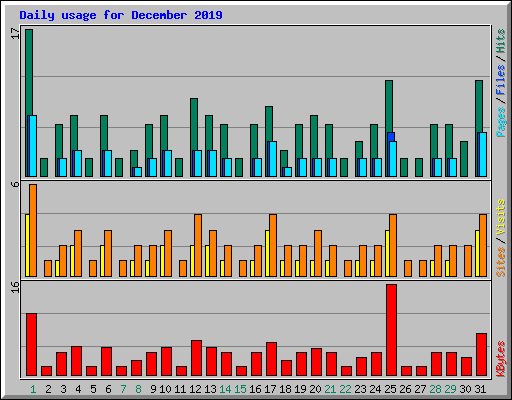This screenshot has width=512, height=400.
Task: Click day label "8" on the x-axis
Action: coord(138,389)
